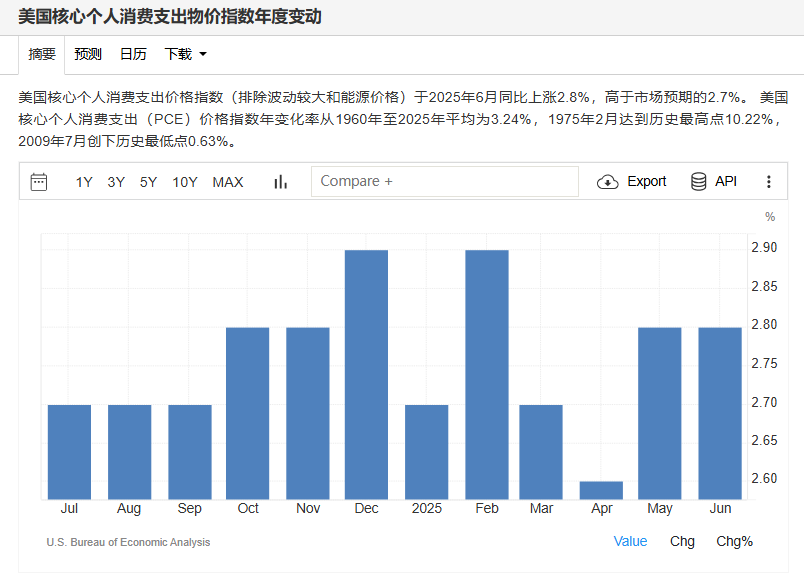Viewport: 804px width, 588px height.
Task: Switch to the 摘要 tab
Action: [42, 54]
